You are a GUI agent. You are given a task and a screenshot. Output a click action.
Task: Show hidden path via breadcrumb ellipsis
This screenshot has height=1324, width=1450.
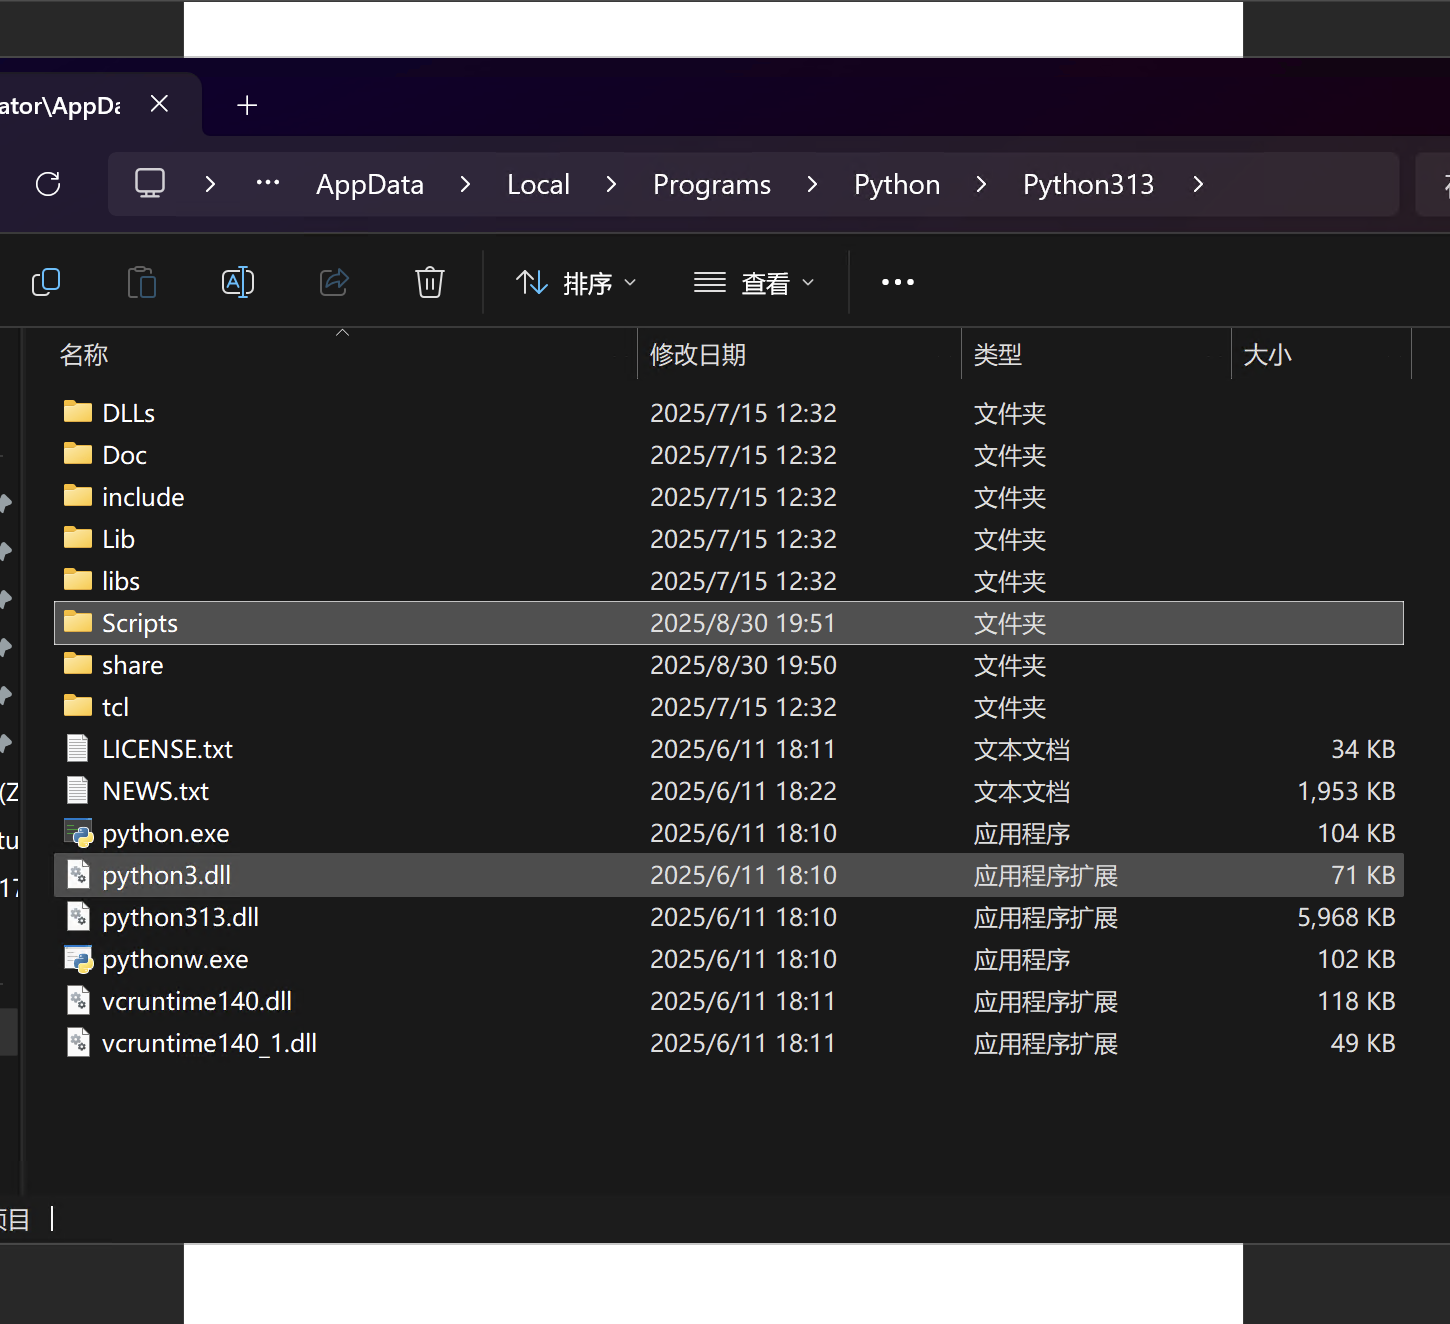click(x=268, y=184)
